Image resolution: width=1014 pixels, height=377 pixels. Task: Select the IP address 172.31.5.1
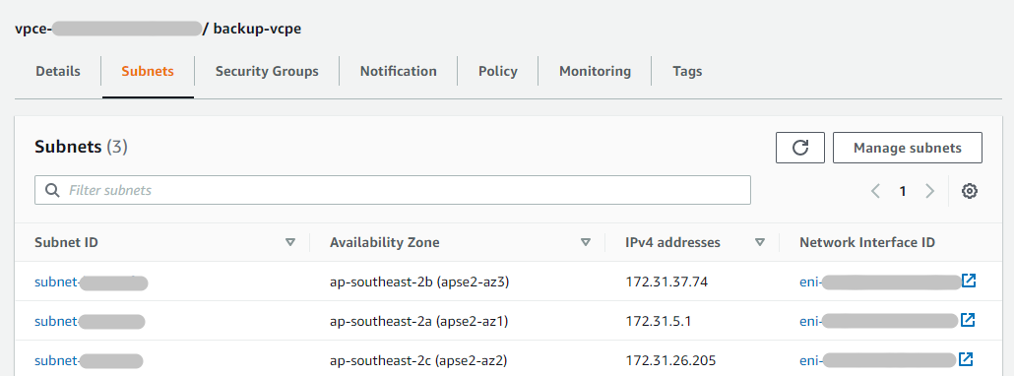658,321
